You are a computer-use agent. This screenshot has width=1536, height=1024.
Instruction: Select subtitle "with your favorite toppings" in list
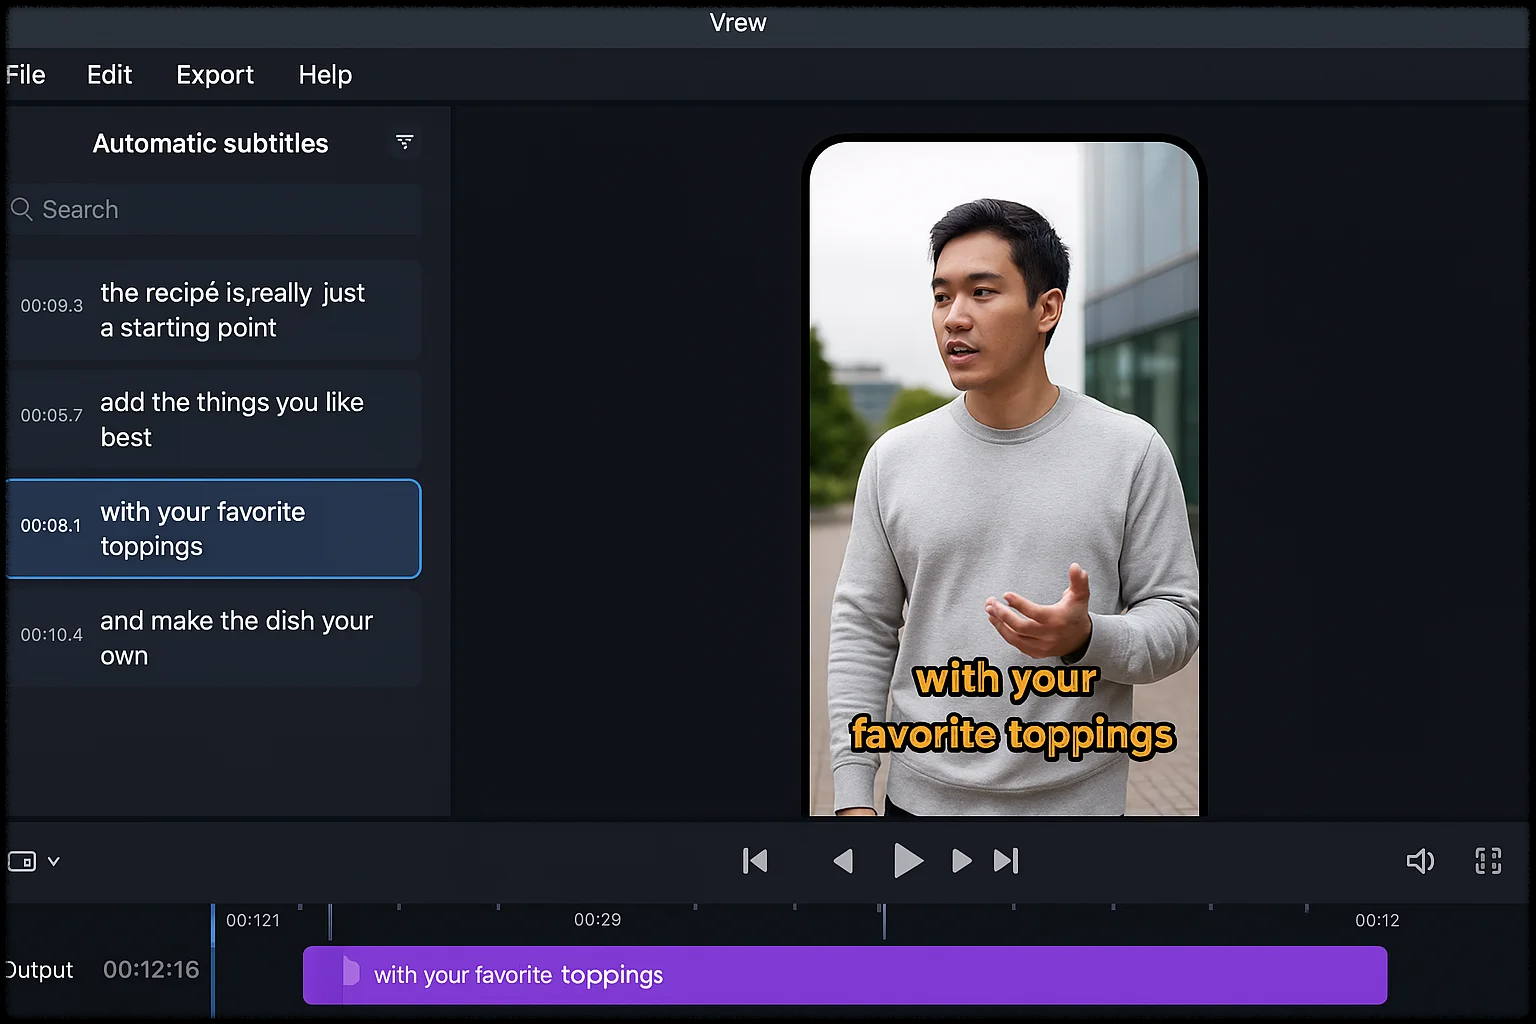[214, 529]
